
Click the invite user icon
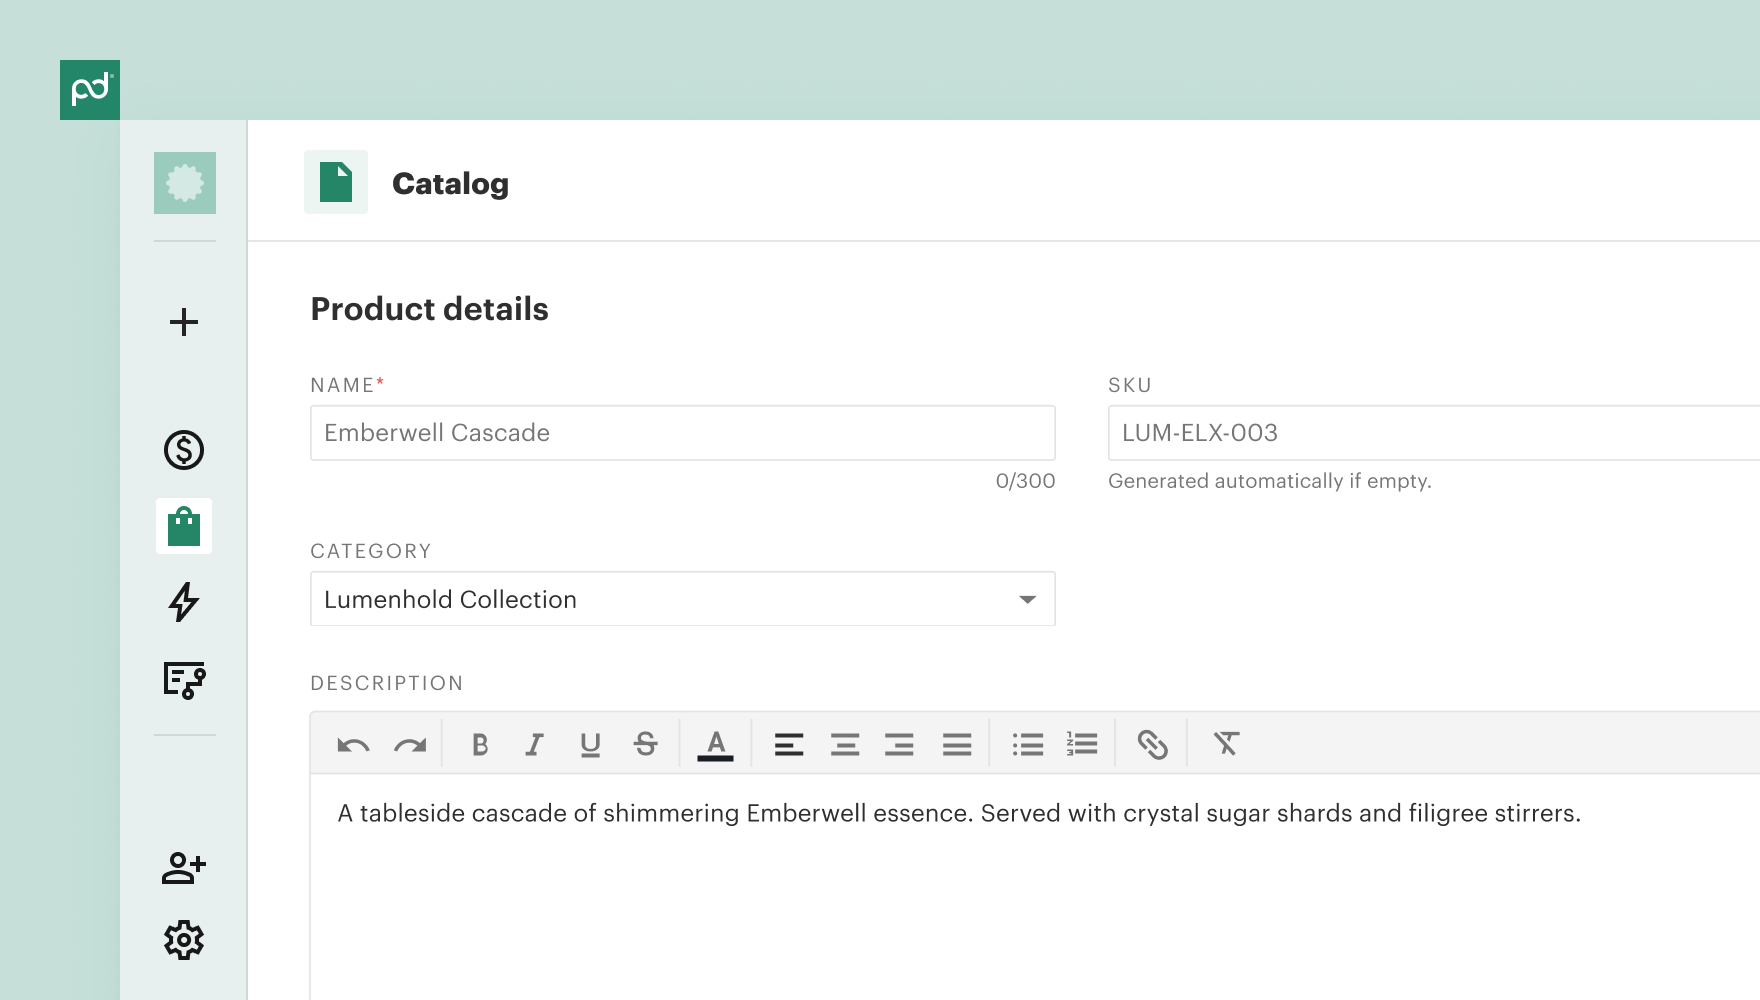click(x=184, y=867)
